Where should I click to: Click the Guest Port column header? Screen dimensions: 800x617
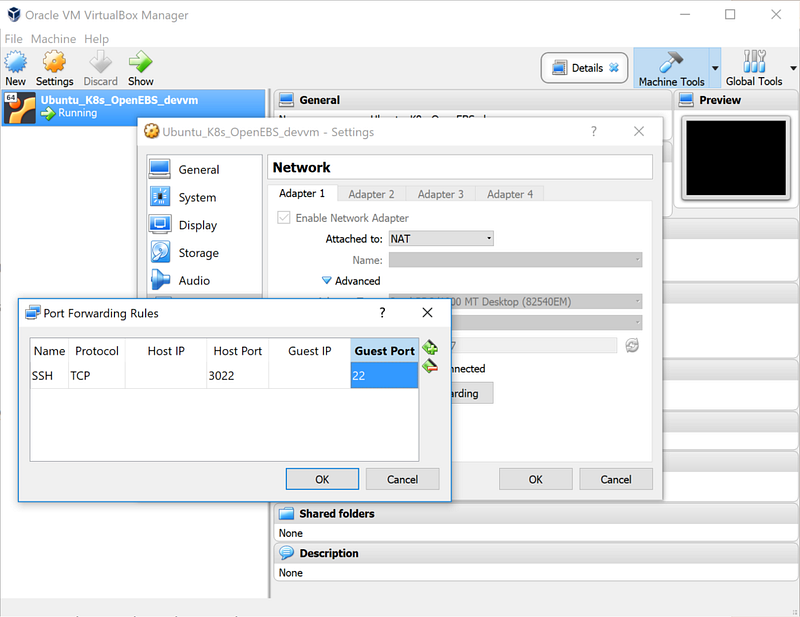tap(384, 351)
